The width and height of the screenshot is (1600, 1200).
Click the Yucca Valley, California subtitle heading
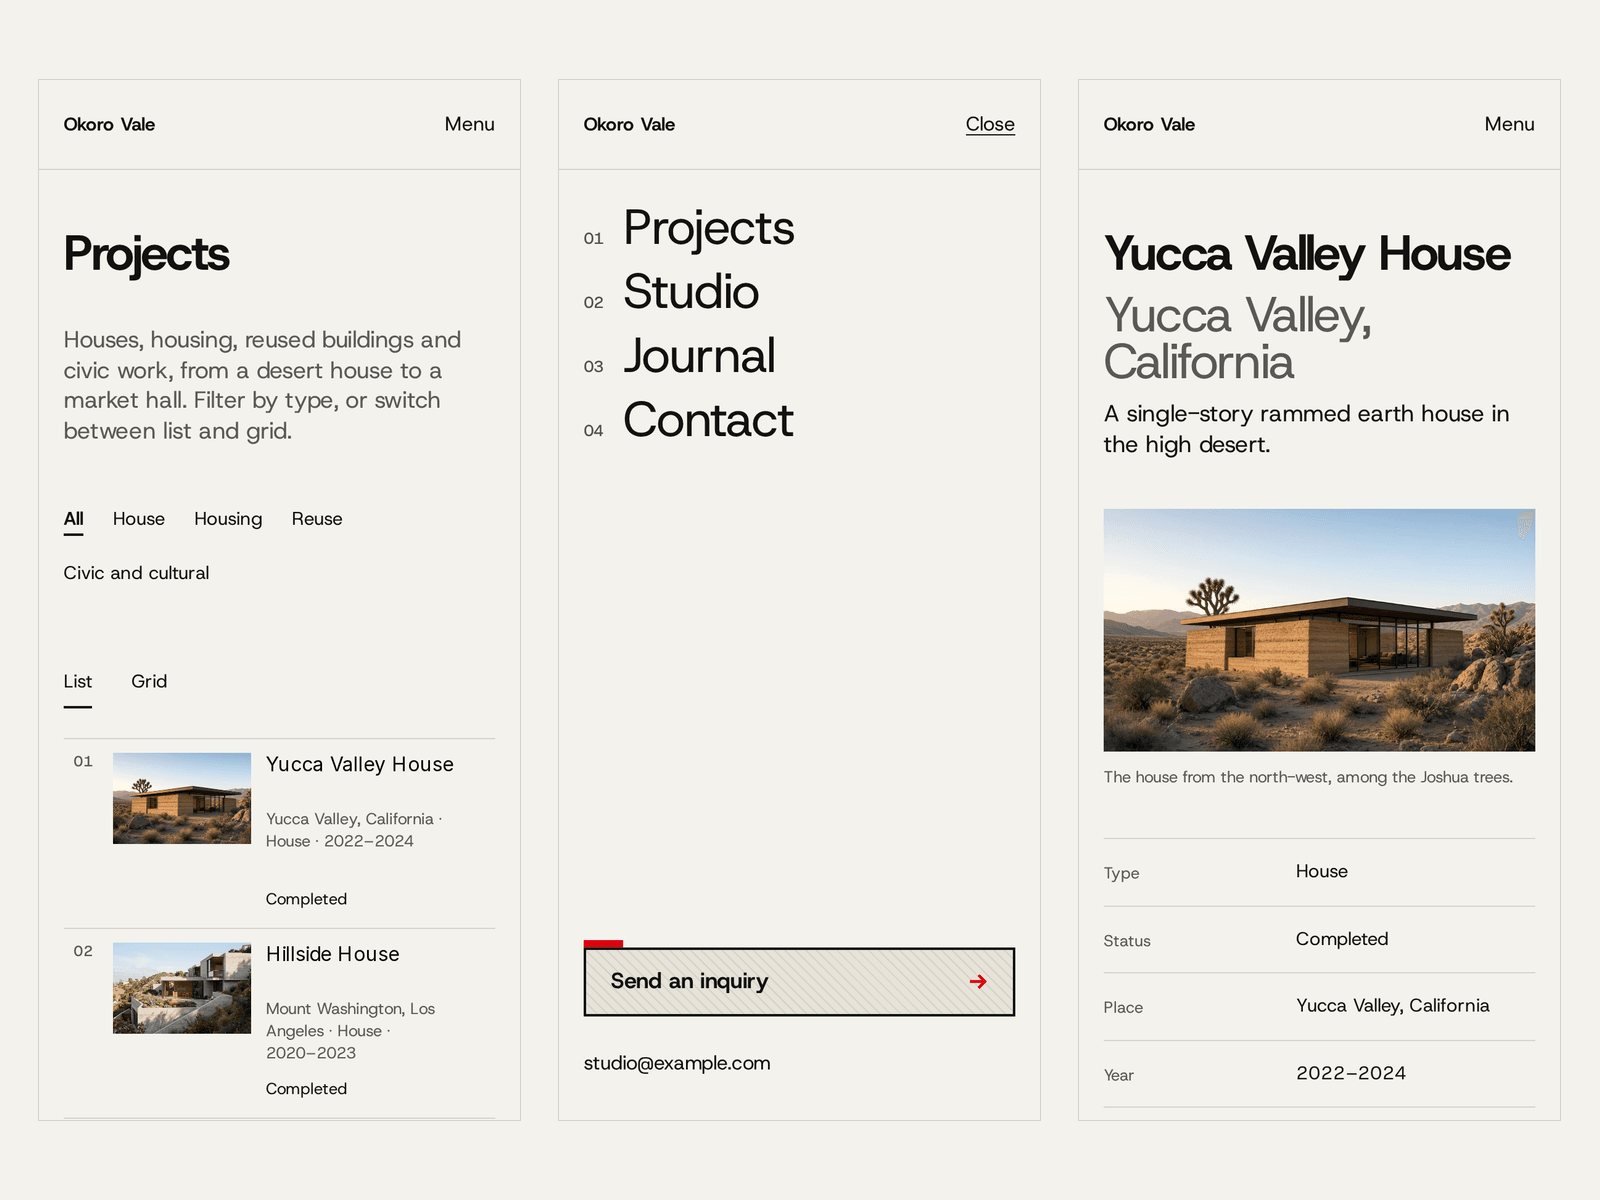click(x=1238, y=339)
